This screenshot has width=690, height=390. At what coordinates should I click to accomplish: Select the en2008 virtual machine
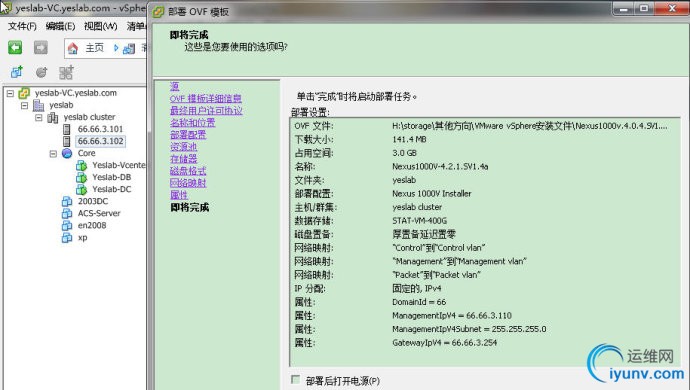pos(92,225)
